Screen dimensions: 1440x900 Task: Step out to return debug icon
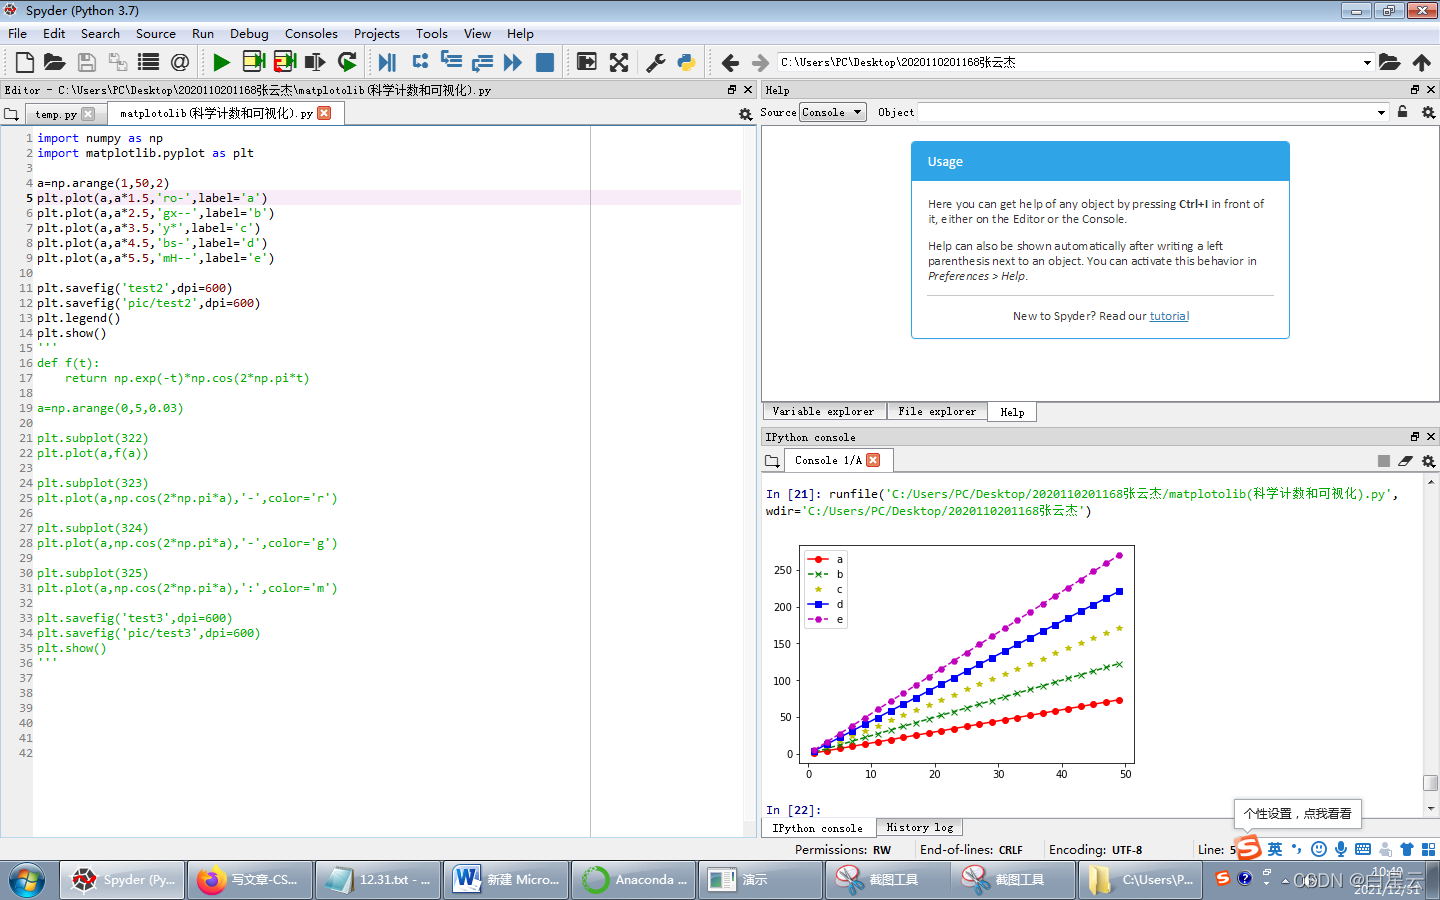[482, 62]
